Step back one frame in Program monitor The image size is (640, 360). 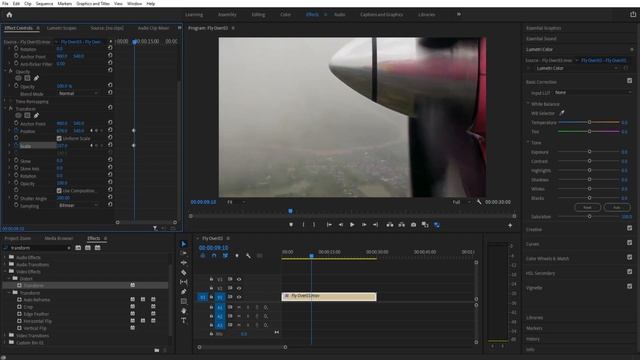pos(340,224)
